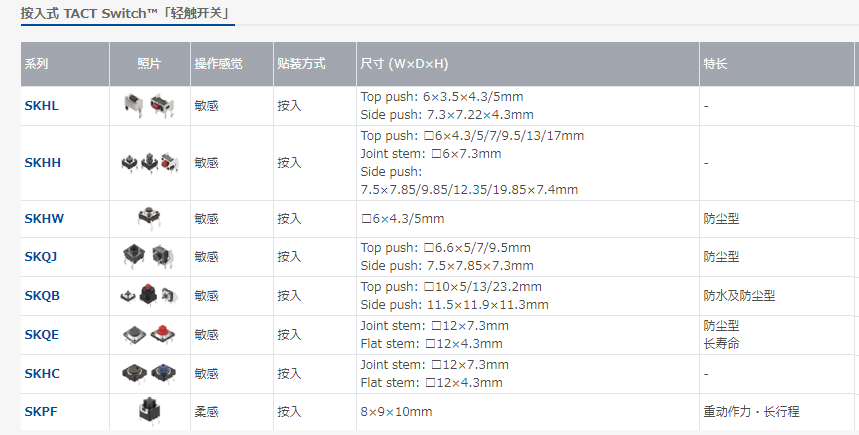Click the 特长 column header
Screen dimensions: 859x435
pyautogui.click(x=715, y=63)
